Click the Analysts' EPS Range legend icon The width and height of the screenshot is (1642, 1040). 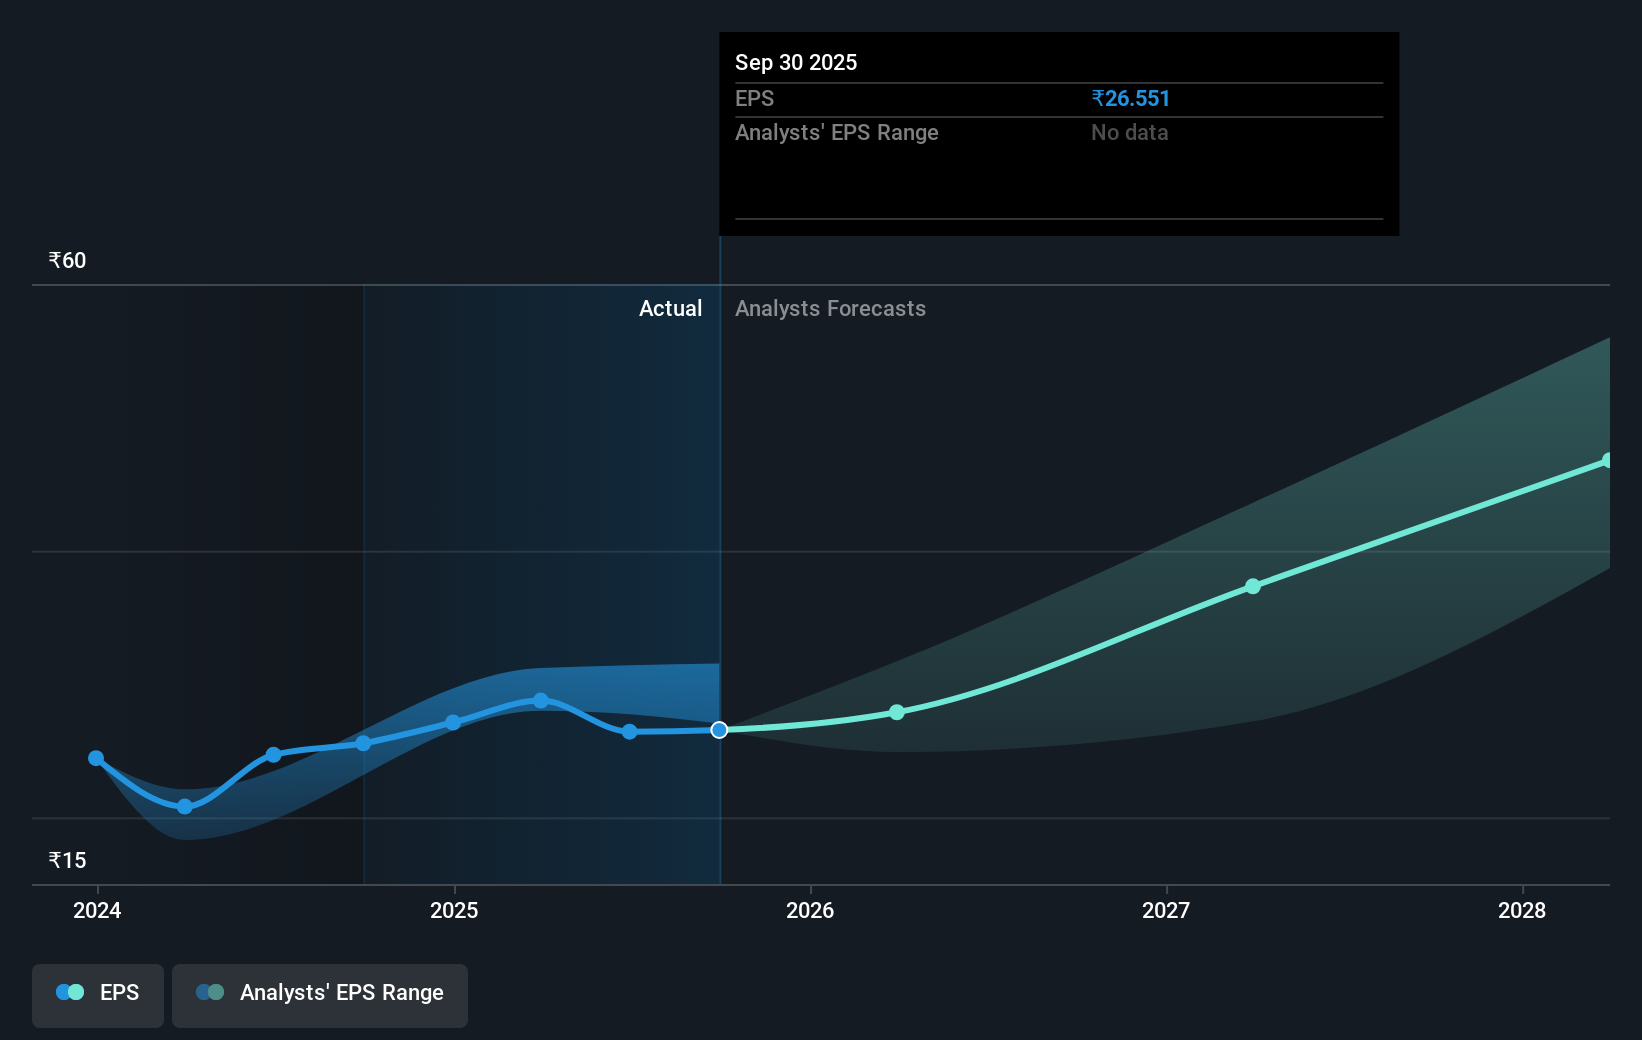(x=211, y=991)
